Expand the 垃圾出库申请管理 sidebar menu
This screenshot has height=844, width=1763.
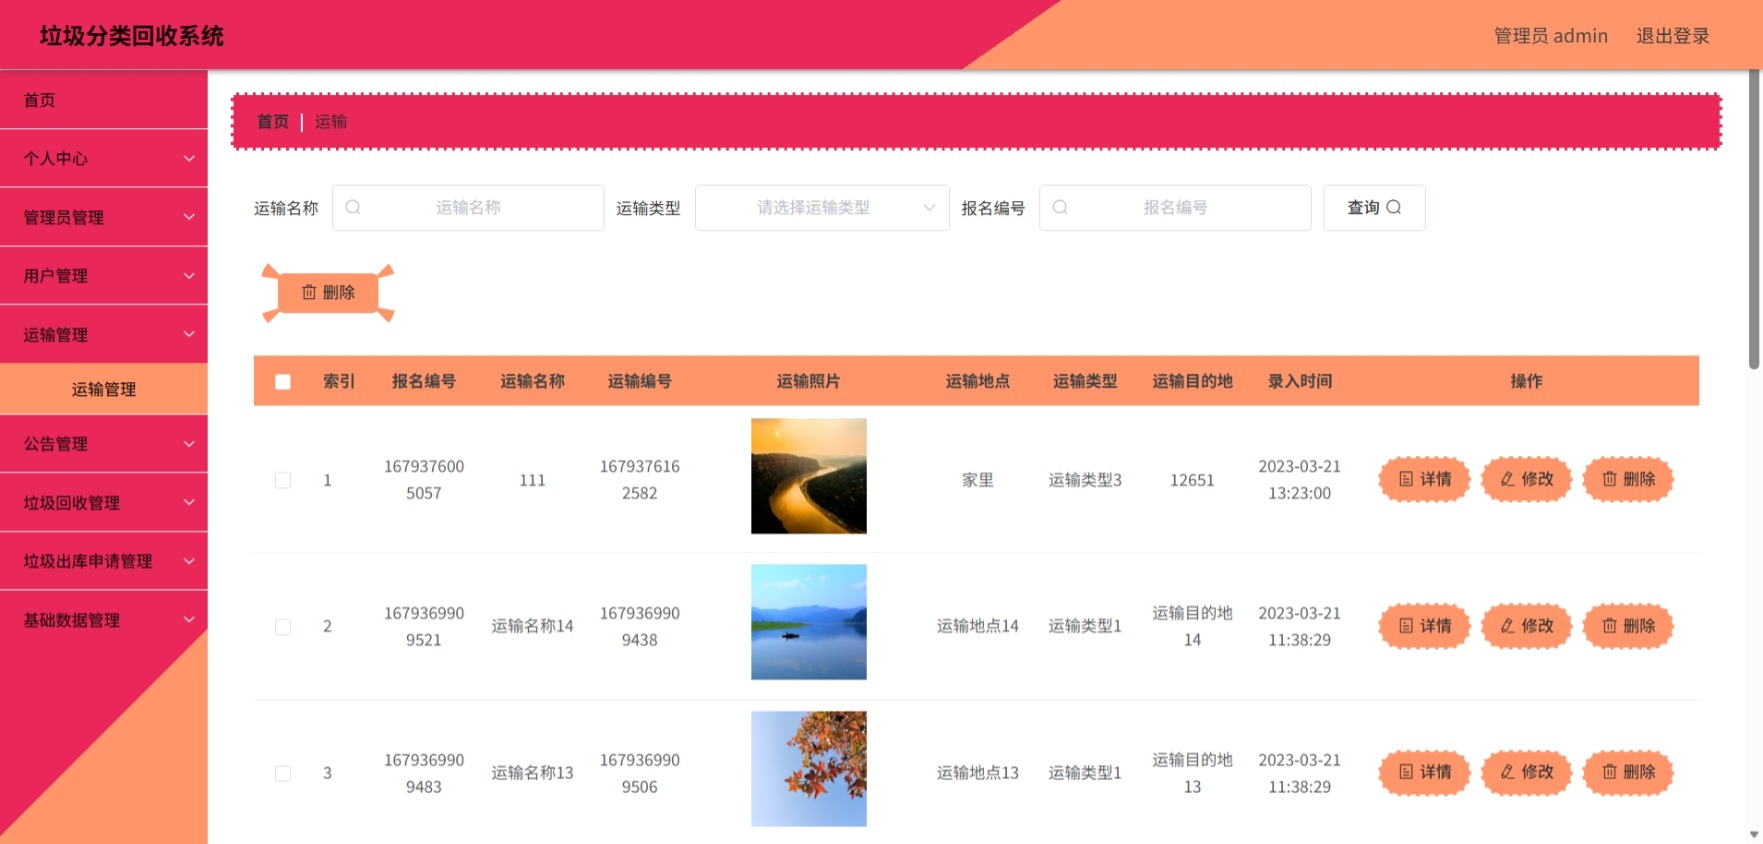(104, 561)
